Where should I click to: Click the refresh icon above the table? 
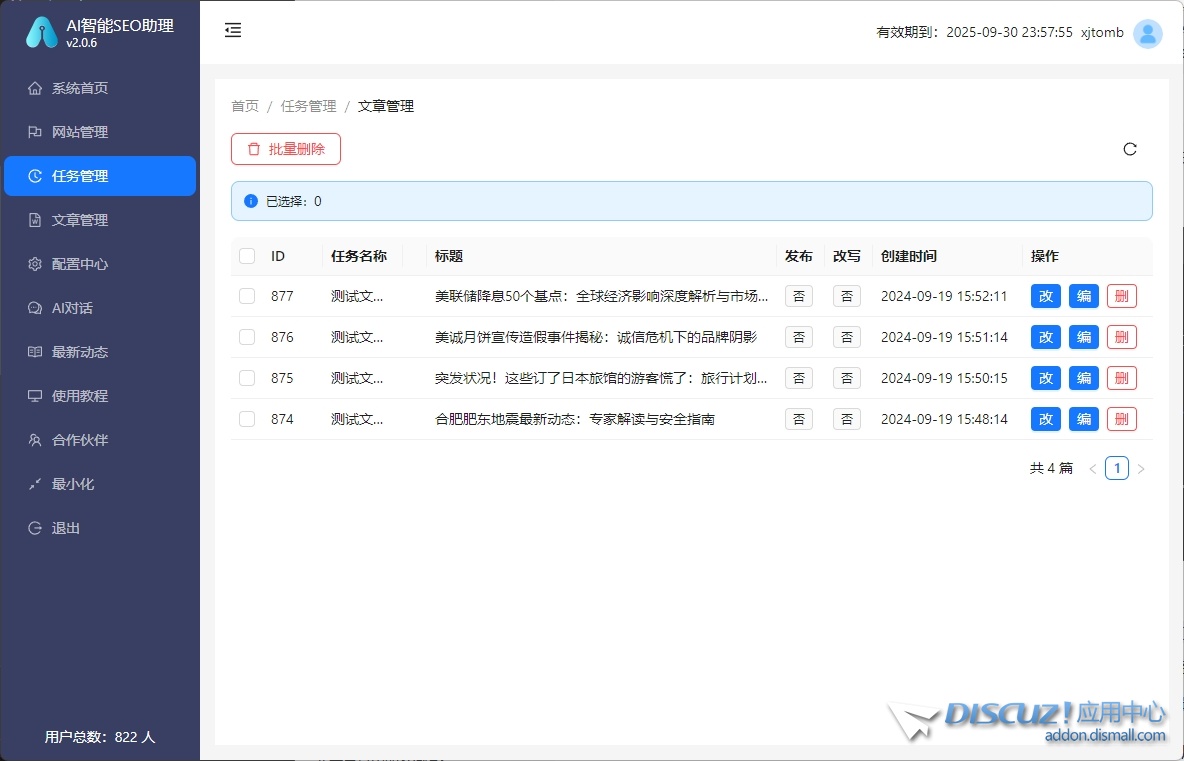coord(1130,149)
